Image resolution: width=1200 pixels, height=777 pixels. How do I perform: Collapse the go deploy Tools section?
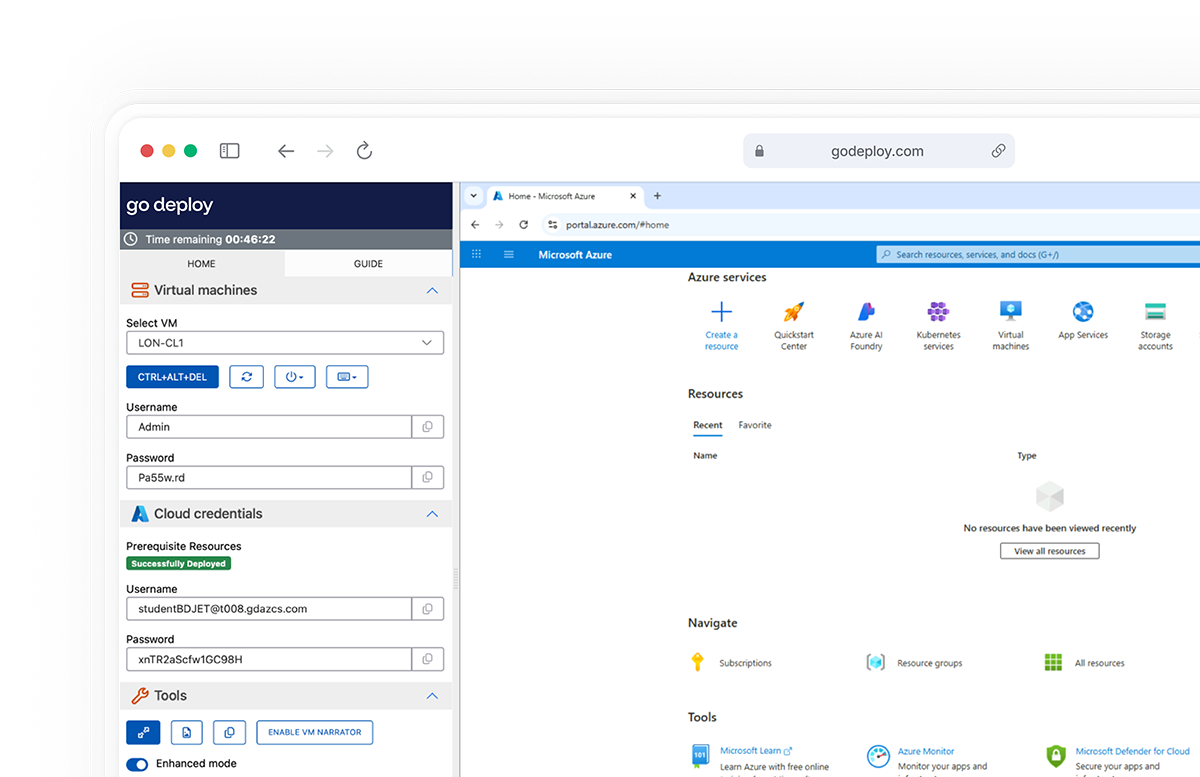click(x=432, y=696)
